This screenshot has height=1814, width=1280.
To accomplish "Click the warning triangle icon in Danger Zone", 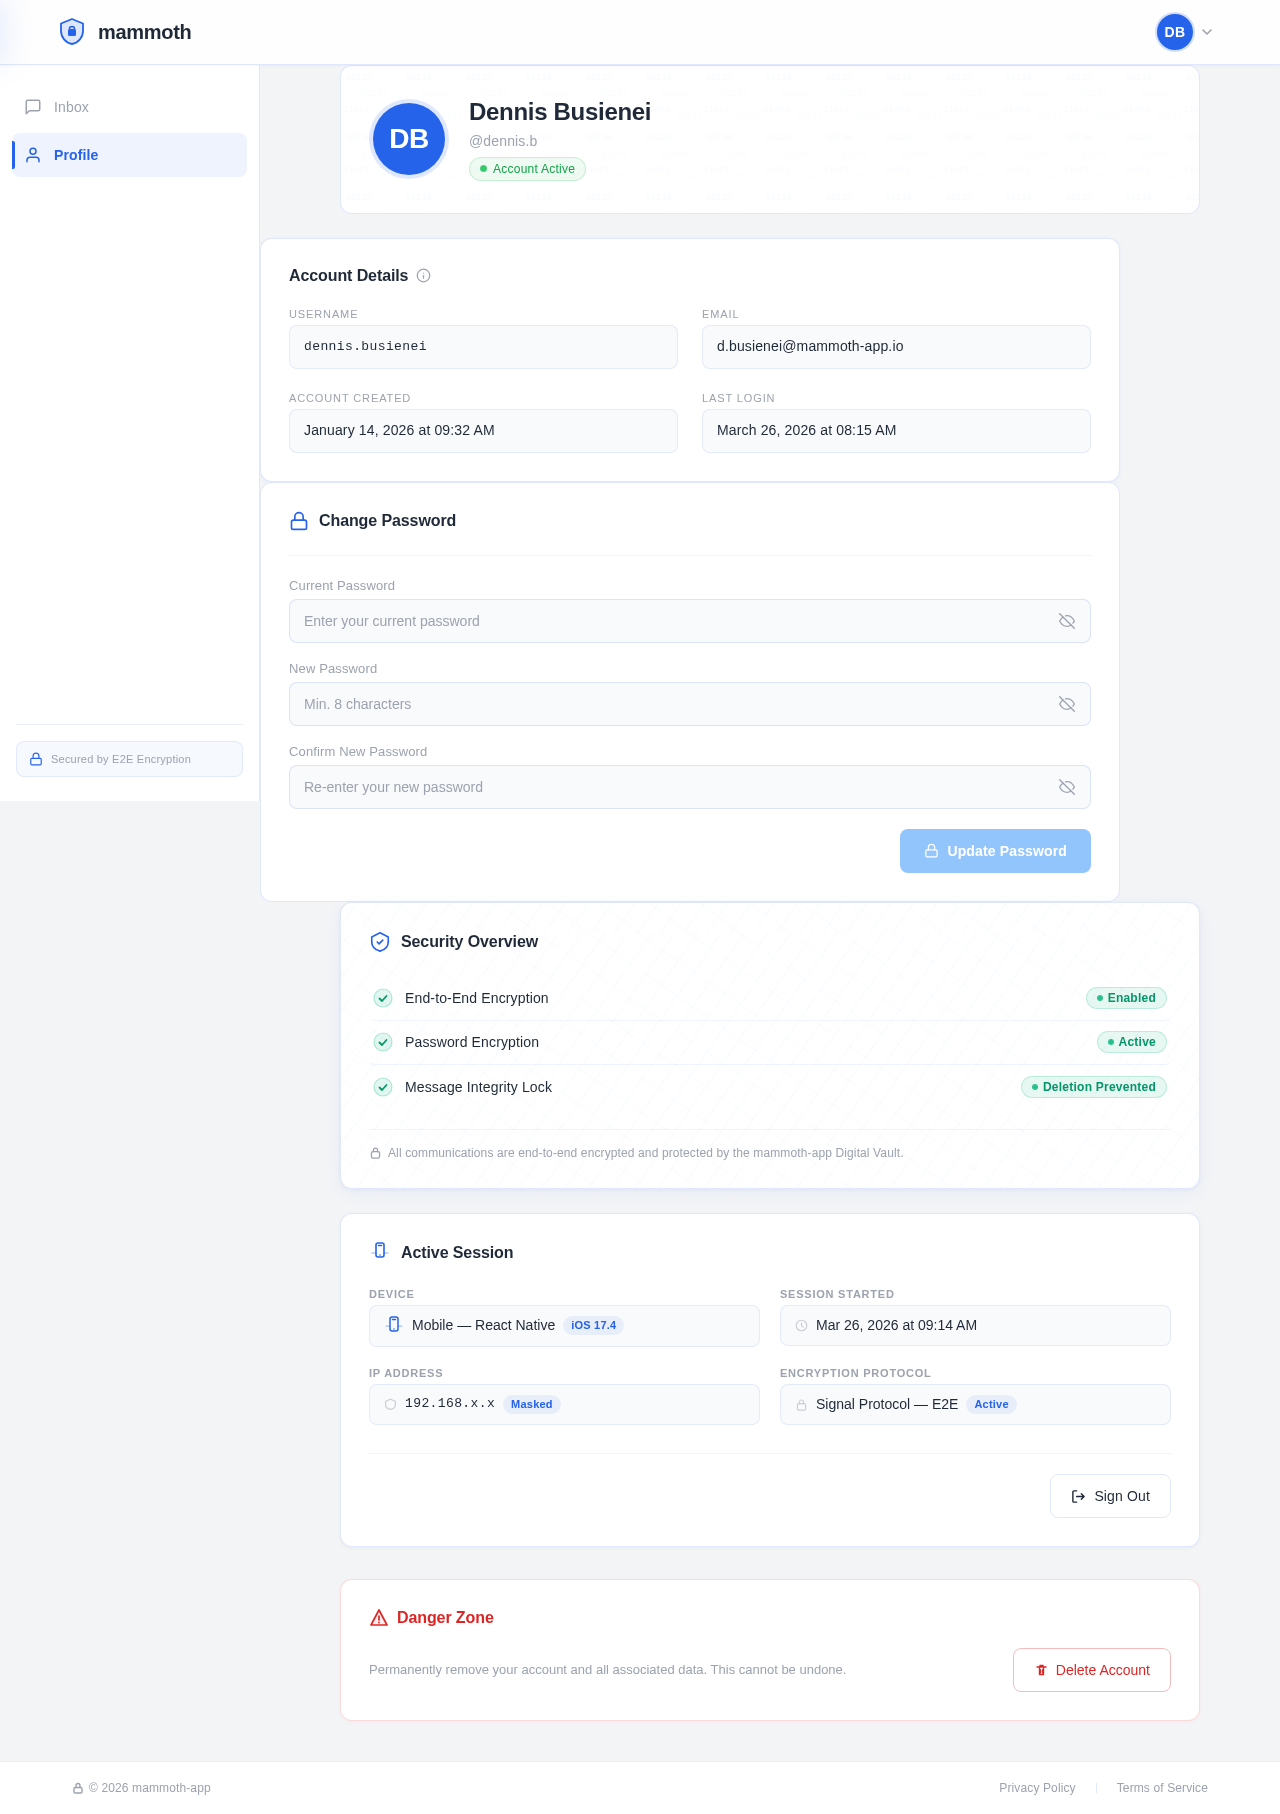I will pos(379,1618).
